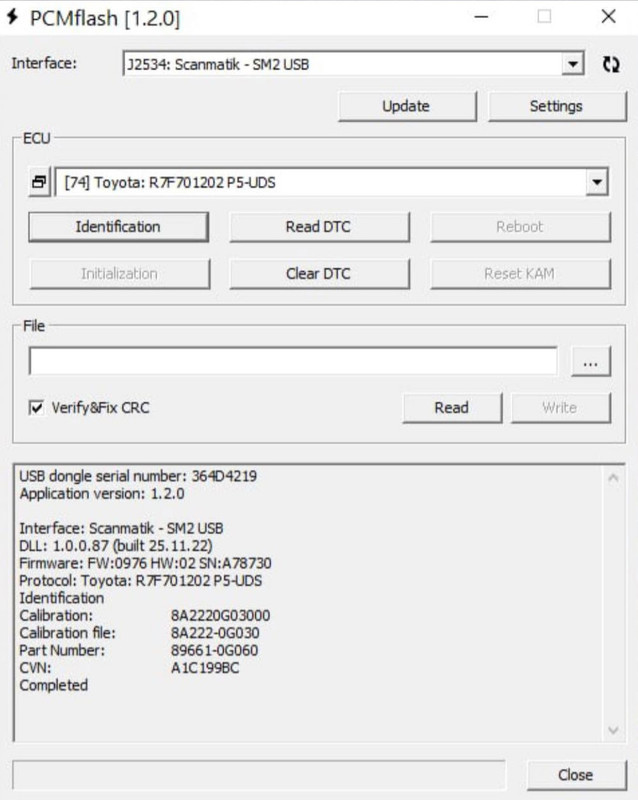
Task: Click the Close button at the bottom
Action: pos(576,775)
